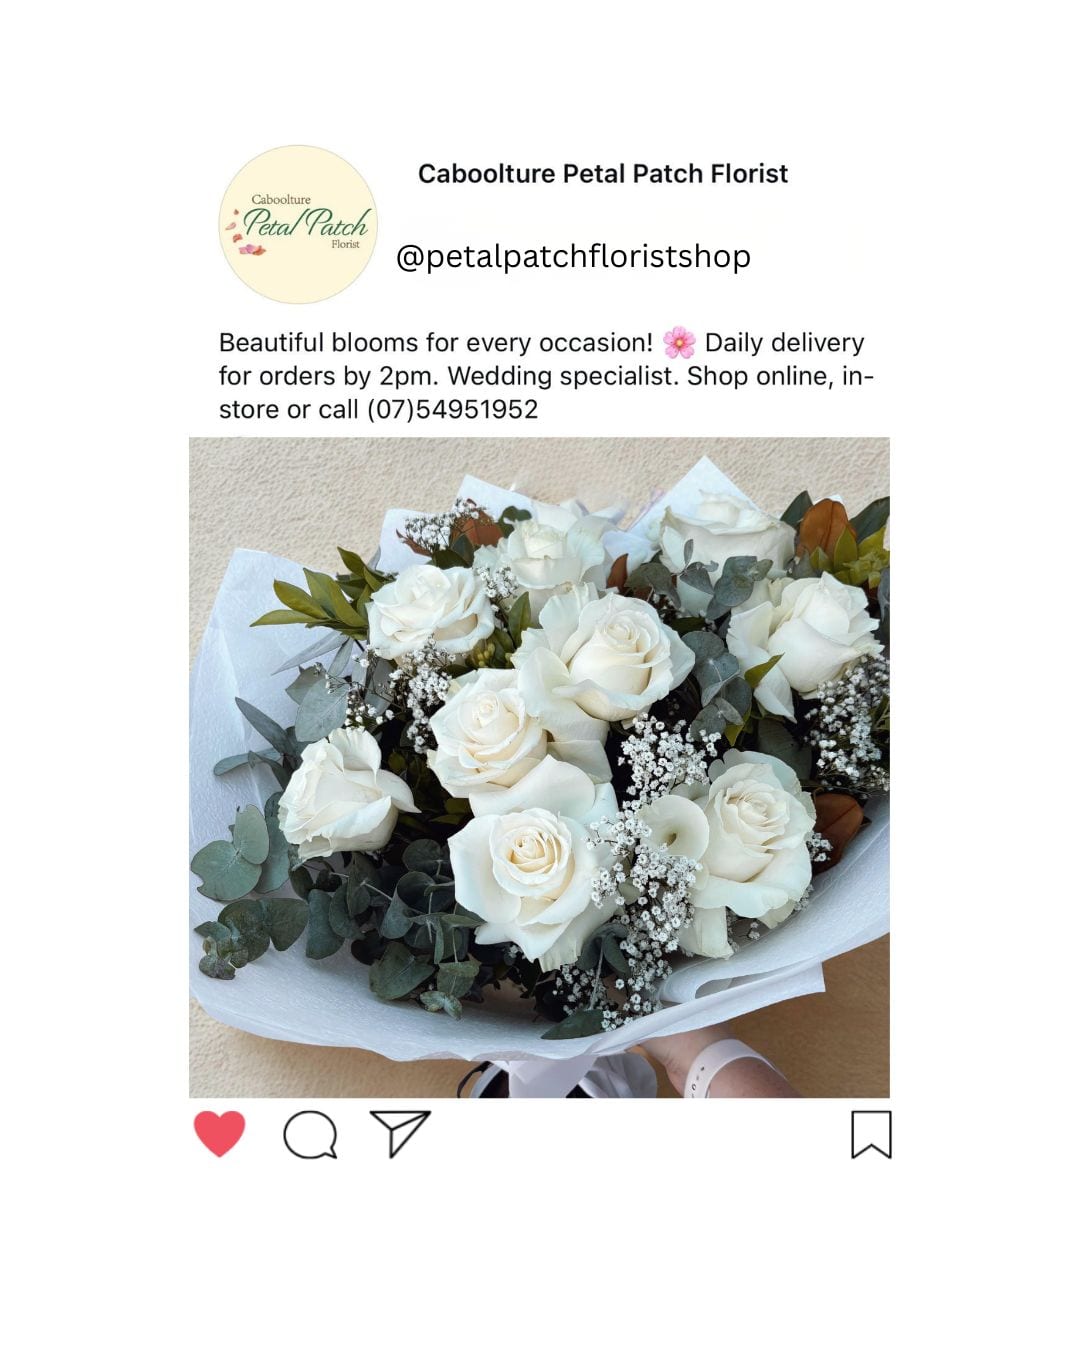Open the @petalpatchfloristshop handle
This screenshot has height=1350, width=1080.
[x=573, y=256]
